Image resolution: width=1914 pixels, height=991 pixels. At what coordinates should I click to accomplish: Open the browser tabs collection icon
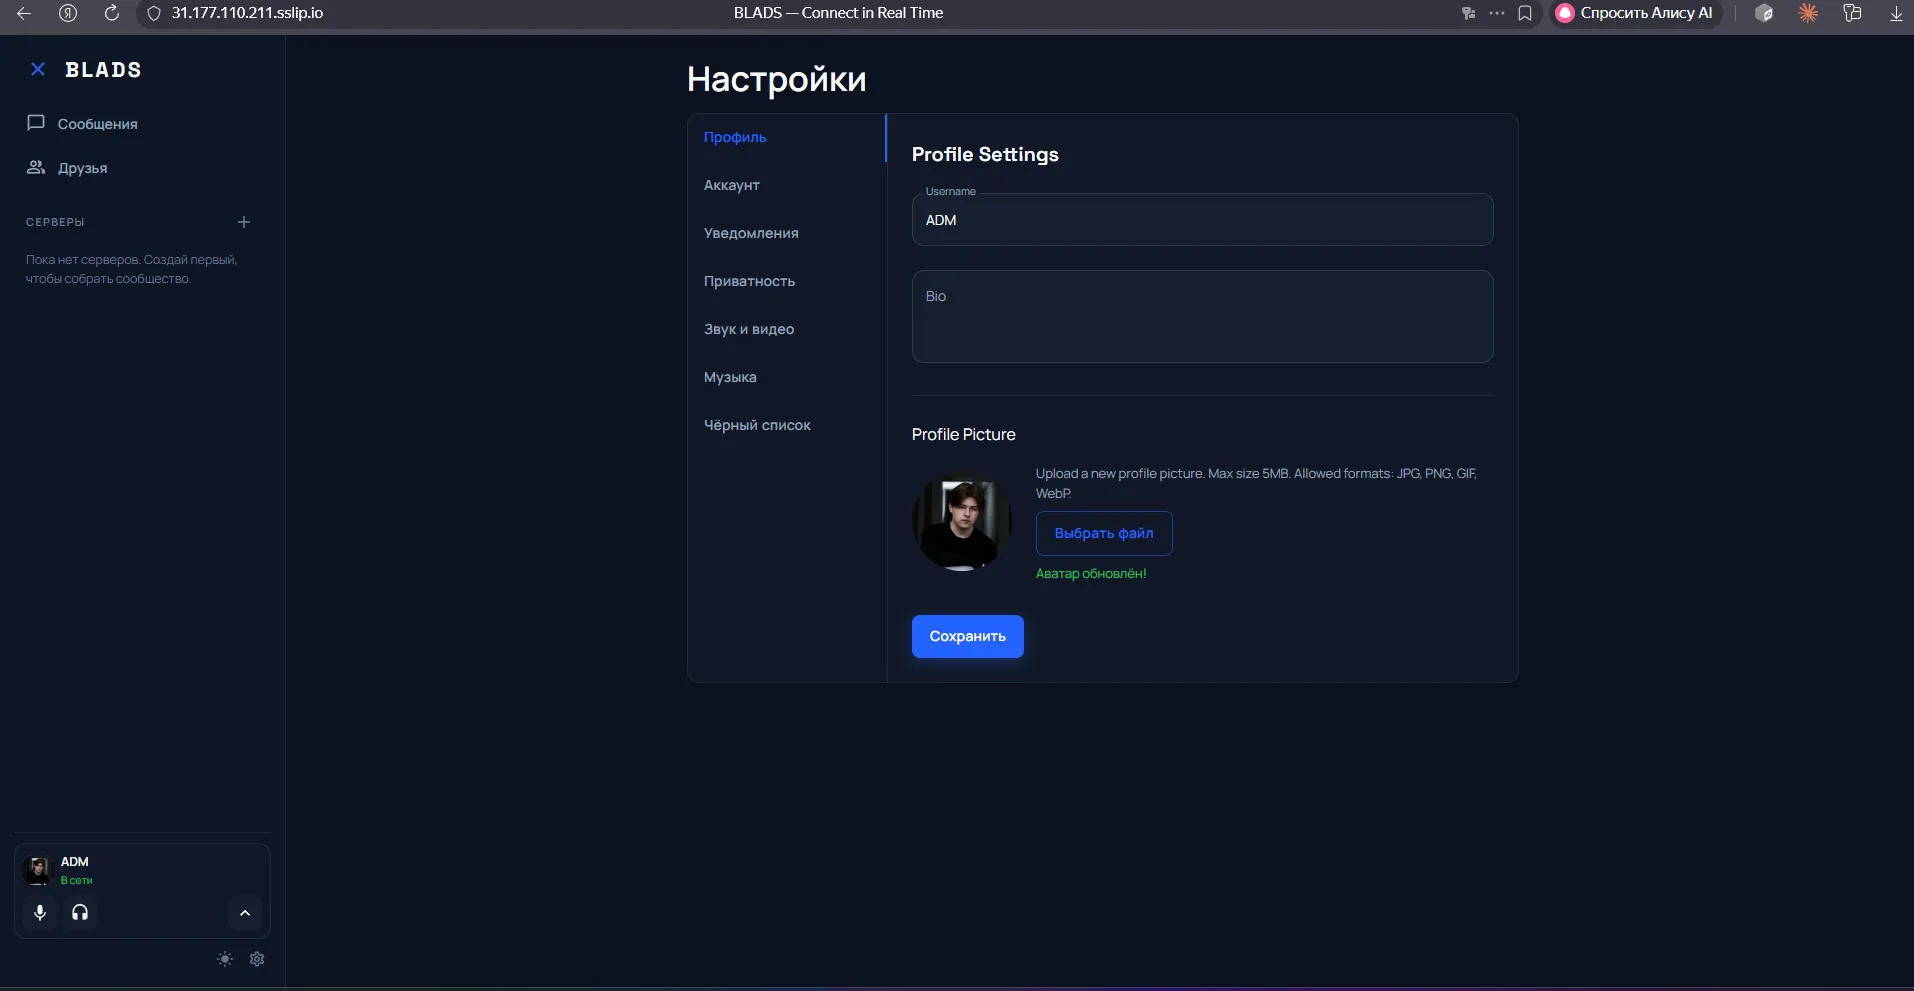point(1852,13)
